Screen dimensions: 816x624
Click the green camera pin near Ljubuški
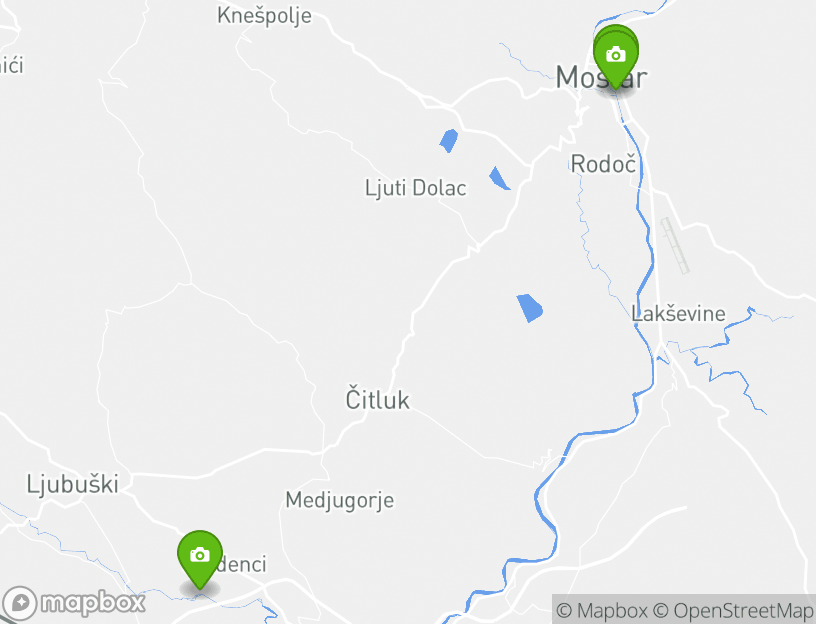coord(200,558)
